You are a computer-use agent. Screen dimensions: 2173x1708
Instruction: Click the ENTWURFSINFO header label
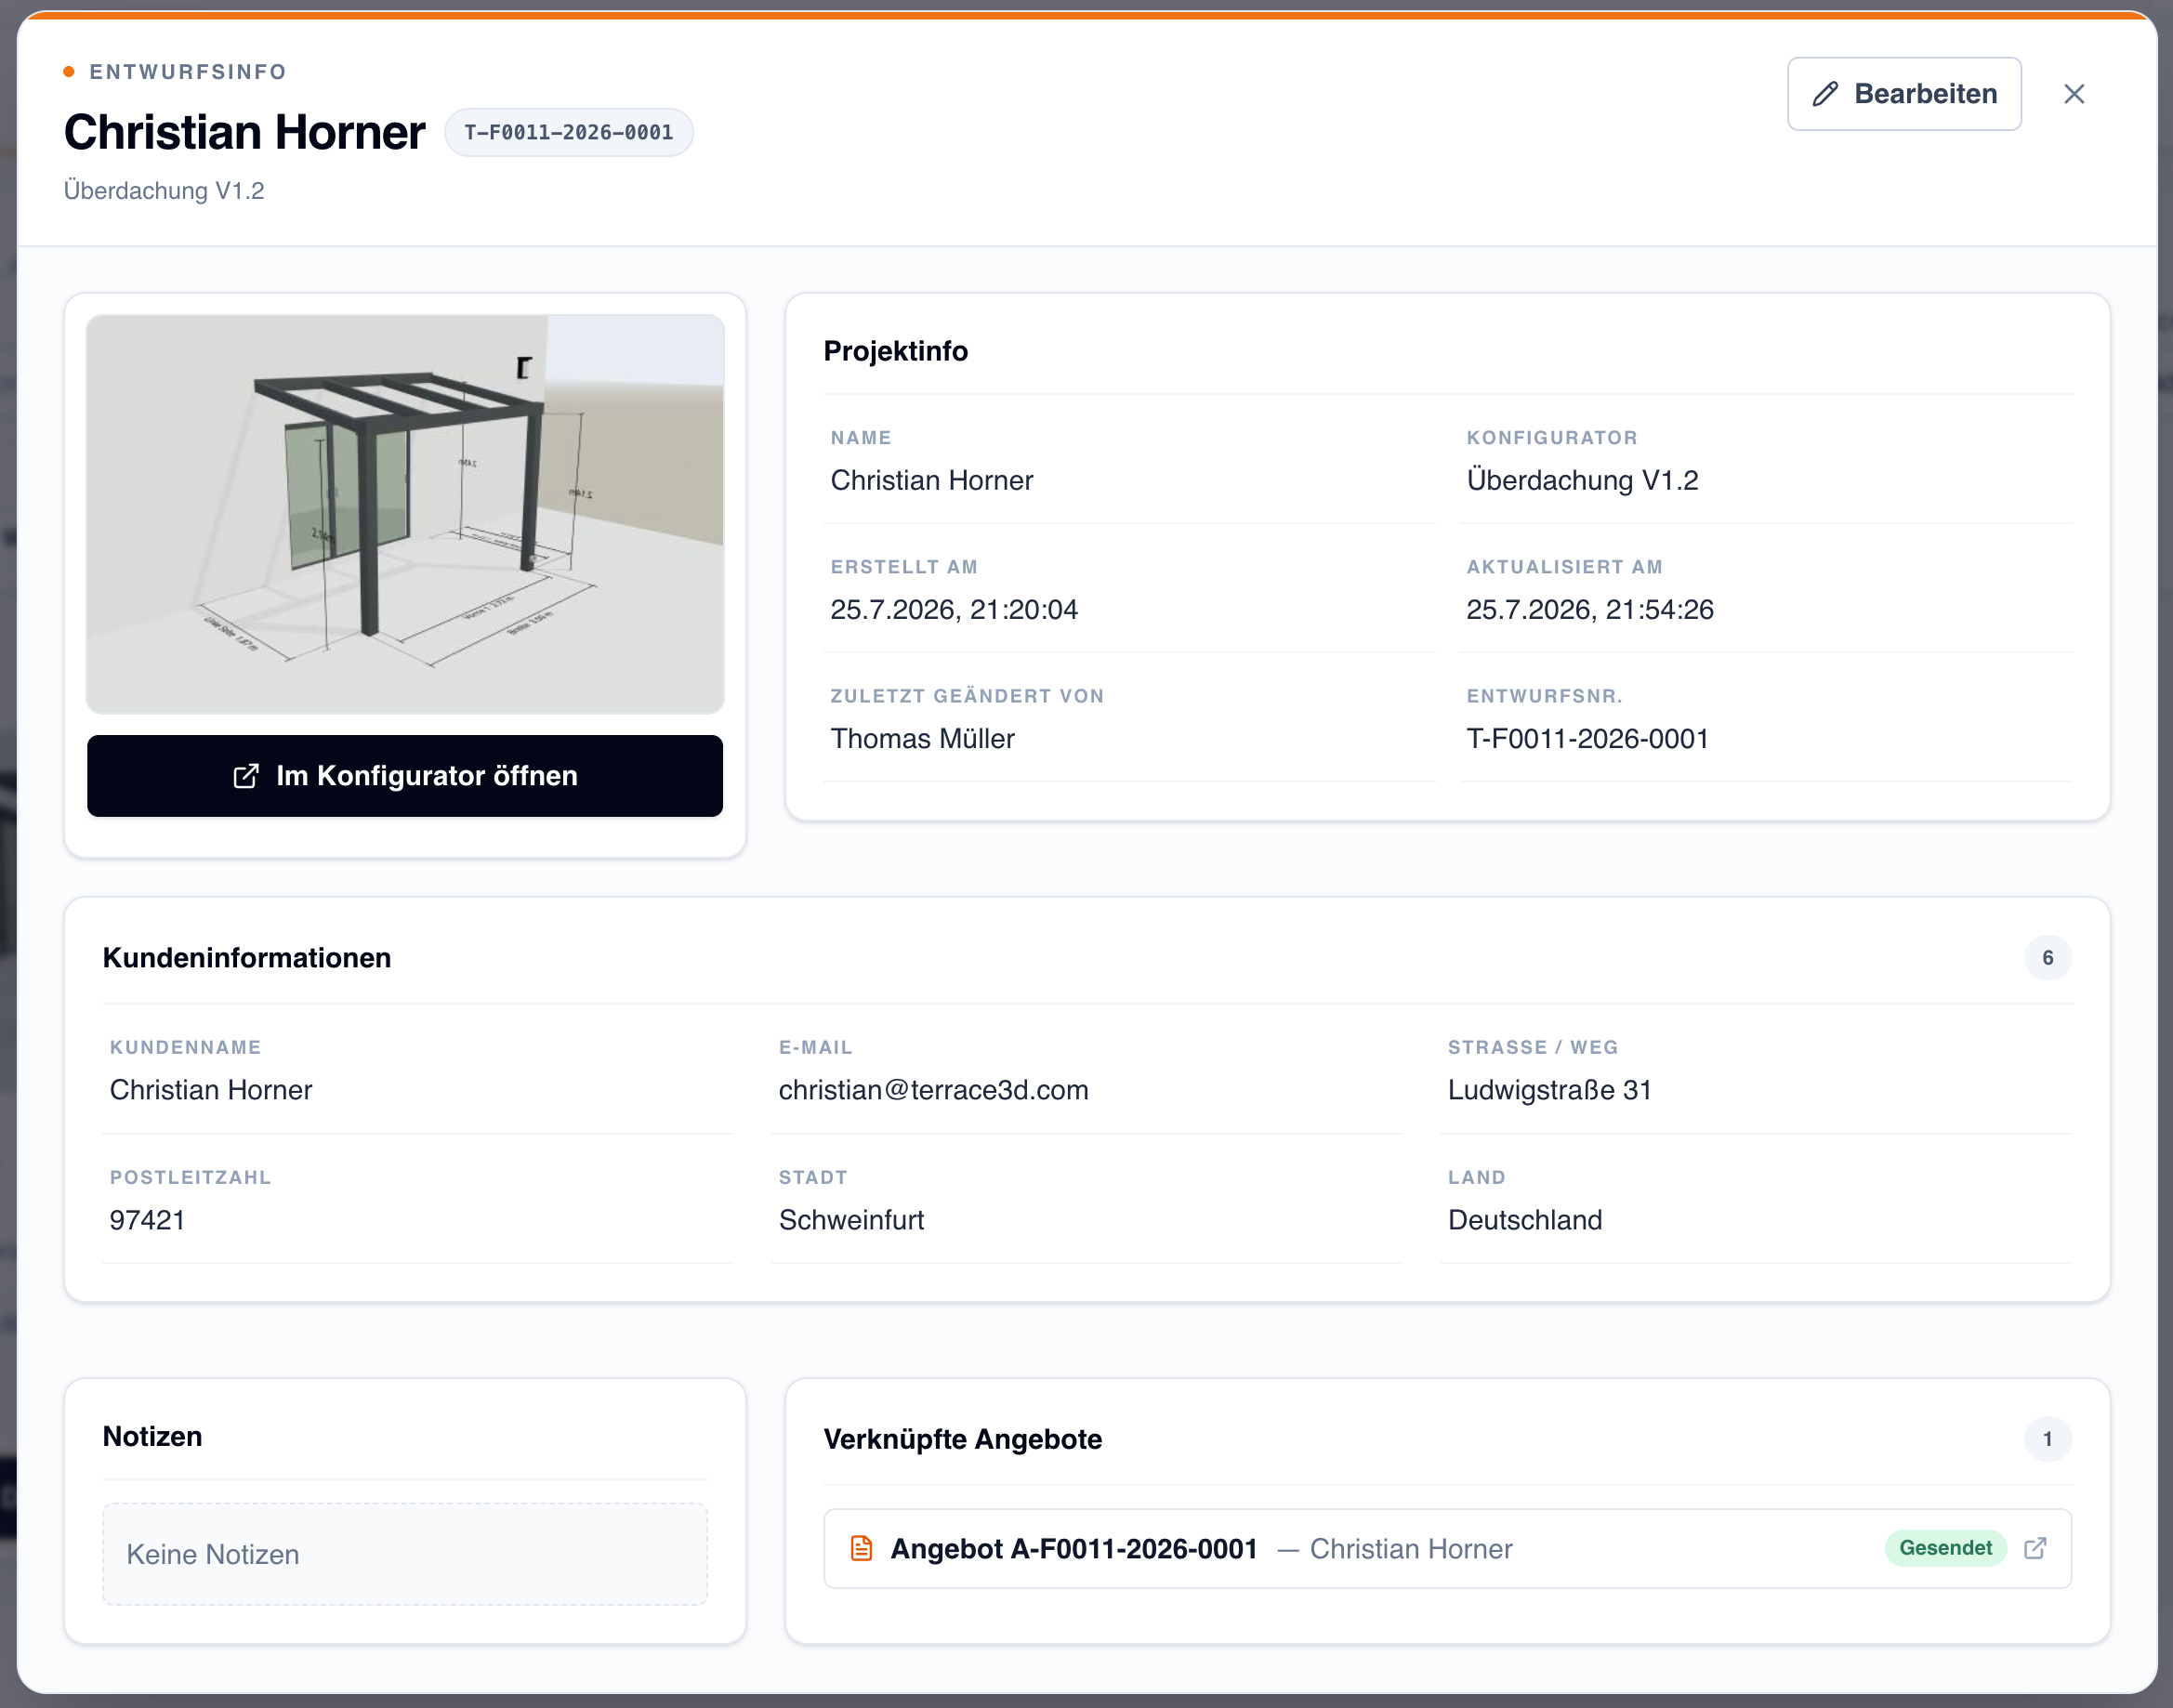tap(188, 72)
